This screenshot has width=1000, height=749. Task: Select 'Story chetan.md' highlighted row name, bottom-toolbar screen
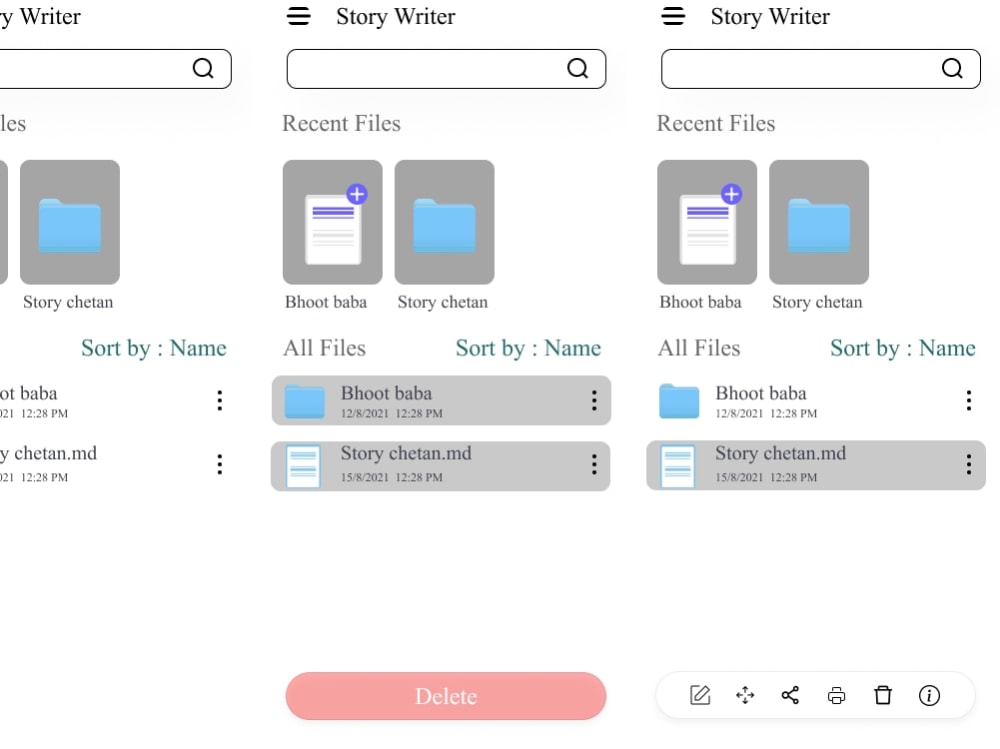[x=780, y=454]
